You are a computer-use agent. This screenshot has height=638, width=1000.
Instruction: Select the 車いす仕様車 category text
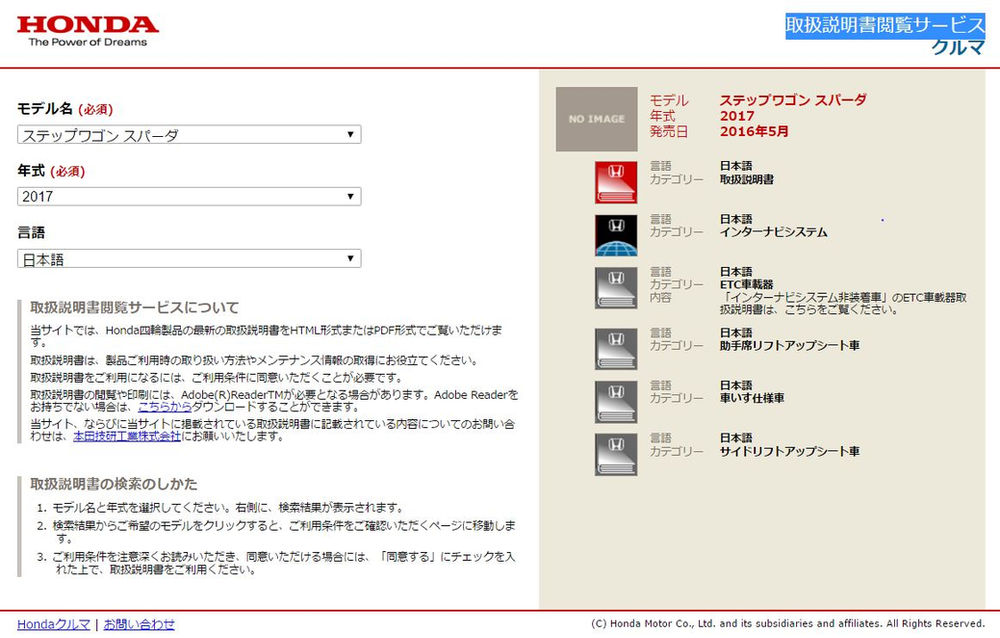tap(752, 398)
